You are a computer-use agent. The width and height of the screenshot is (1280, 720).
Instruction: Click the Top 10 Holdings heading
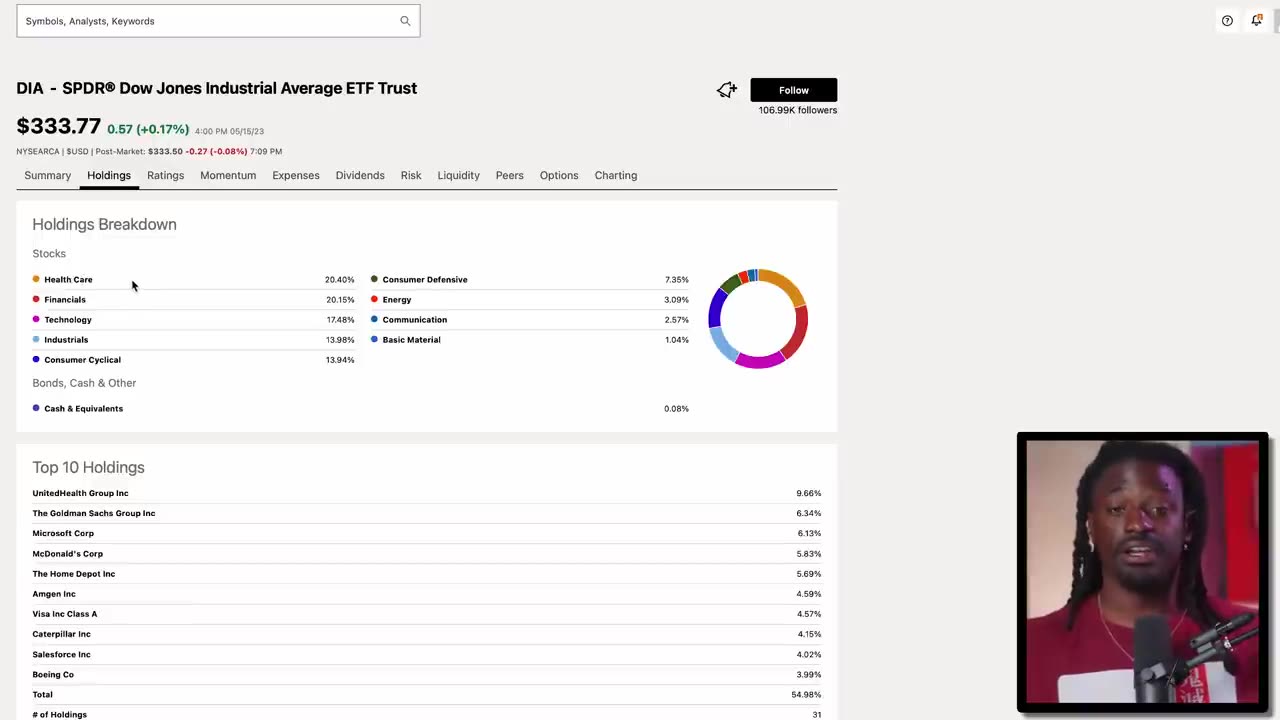pyautogui.click(x=88, y=467)
